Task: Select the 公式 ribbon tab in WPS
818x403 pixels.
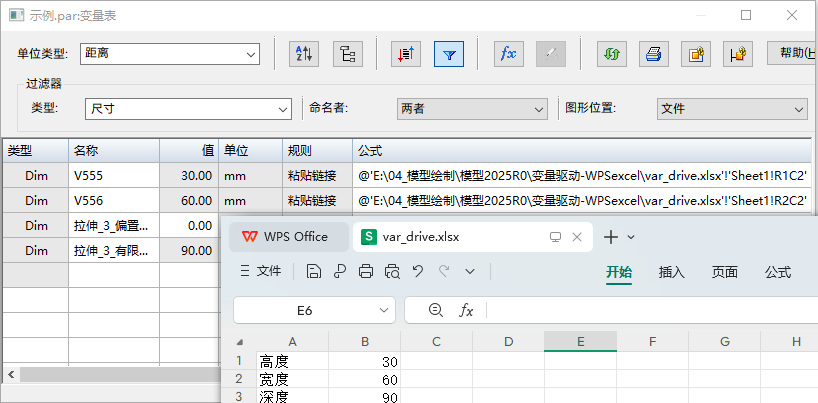Action: pos(778,272)
